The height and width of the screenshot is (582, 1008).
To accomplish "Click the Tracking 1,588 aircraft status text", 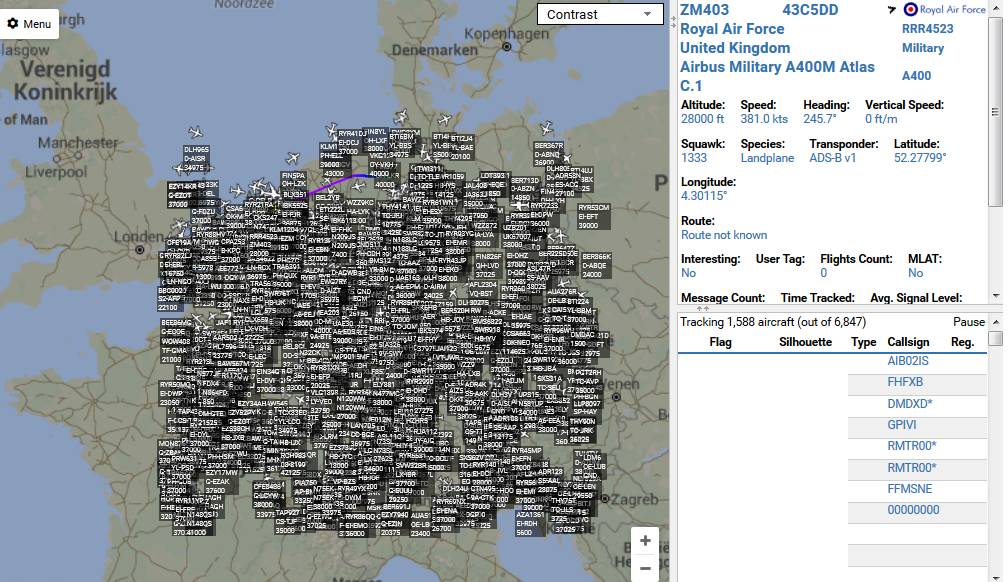I will (773, 322).
